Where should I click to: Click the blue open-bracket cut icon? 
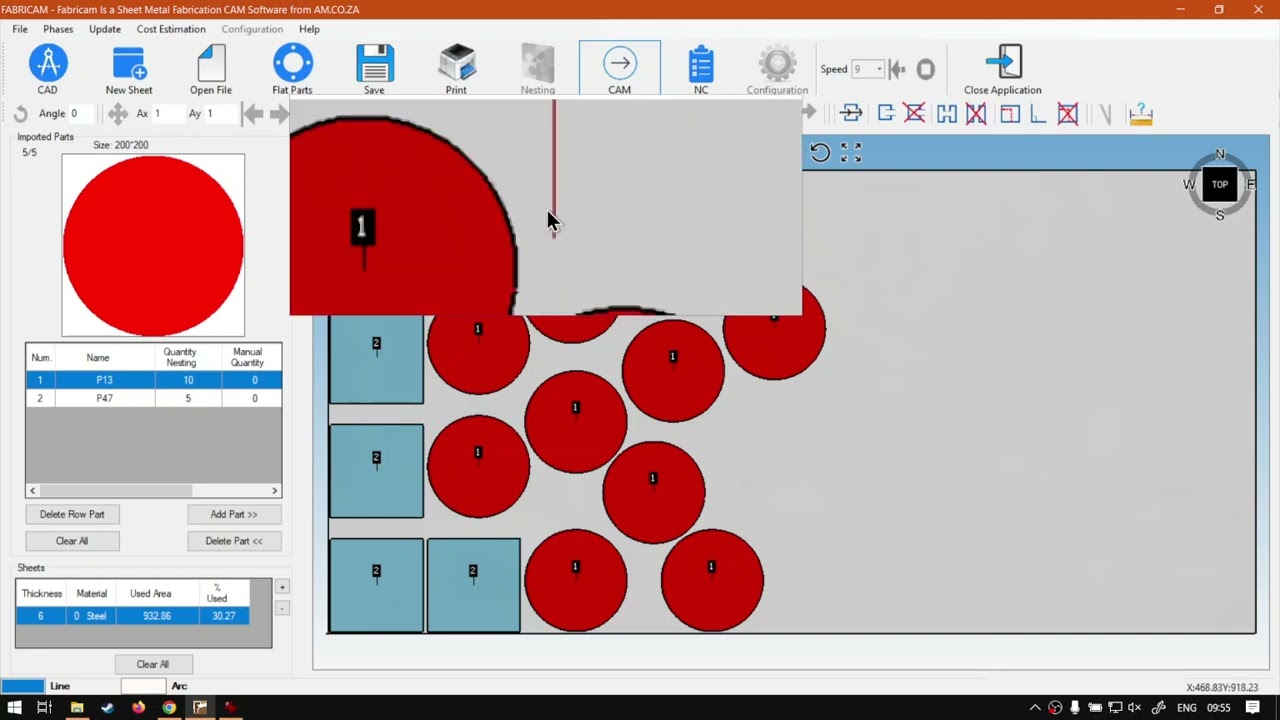[885, 114]
